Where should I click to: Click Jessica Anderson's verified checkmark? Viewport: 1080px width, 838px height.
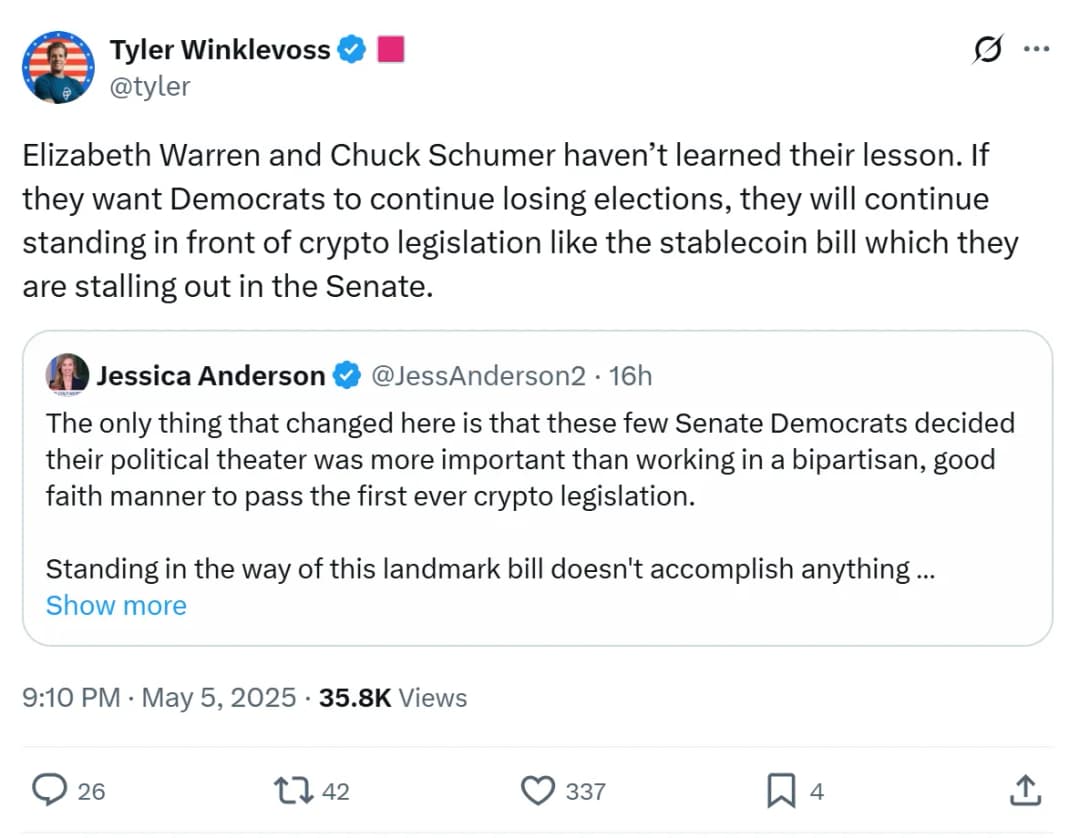pos(346,376)
